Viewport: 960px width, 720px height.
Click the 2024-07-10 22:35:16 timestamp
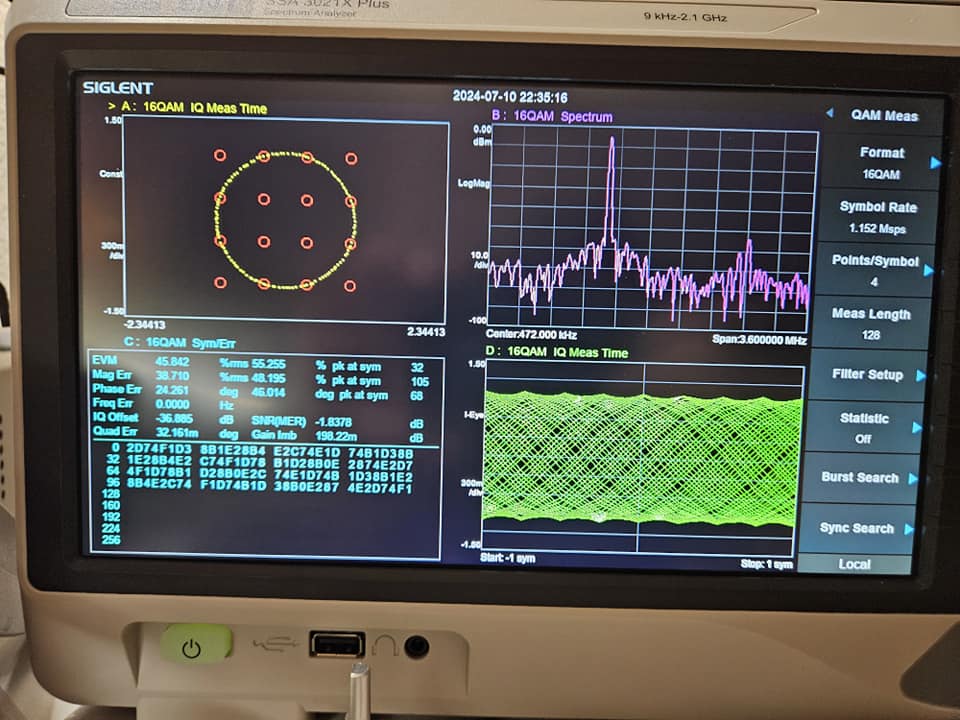(510, 97)
